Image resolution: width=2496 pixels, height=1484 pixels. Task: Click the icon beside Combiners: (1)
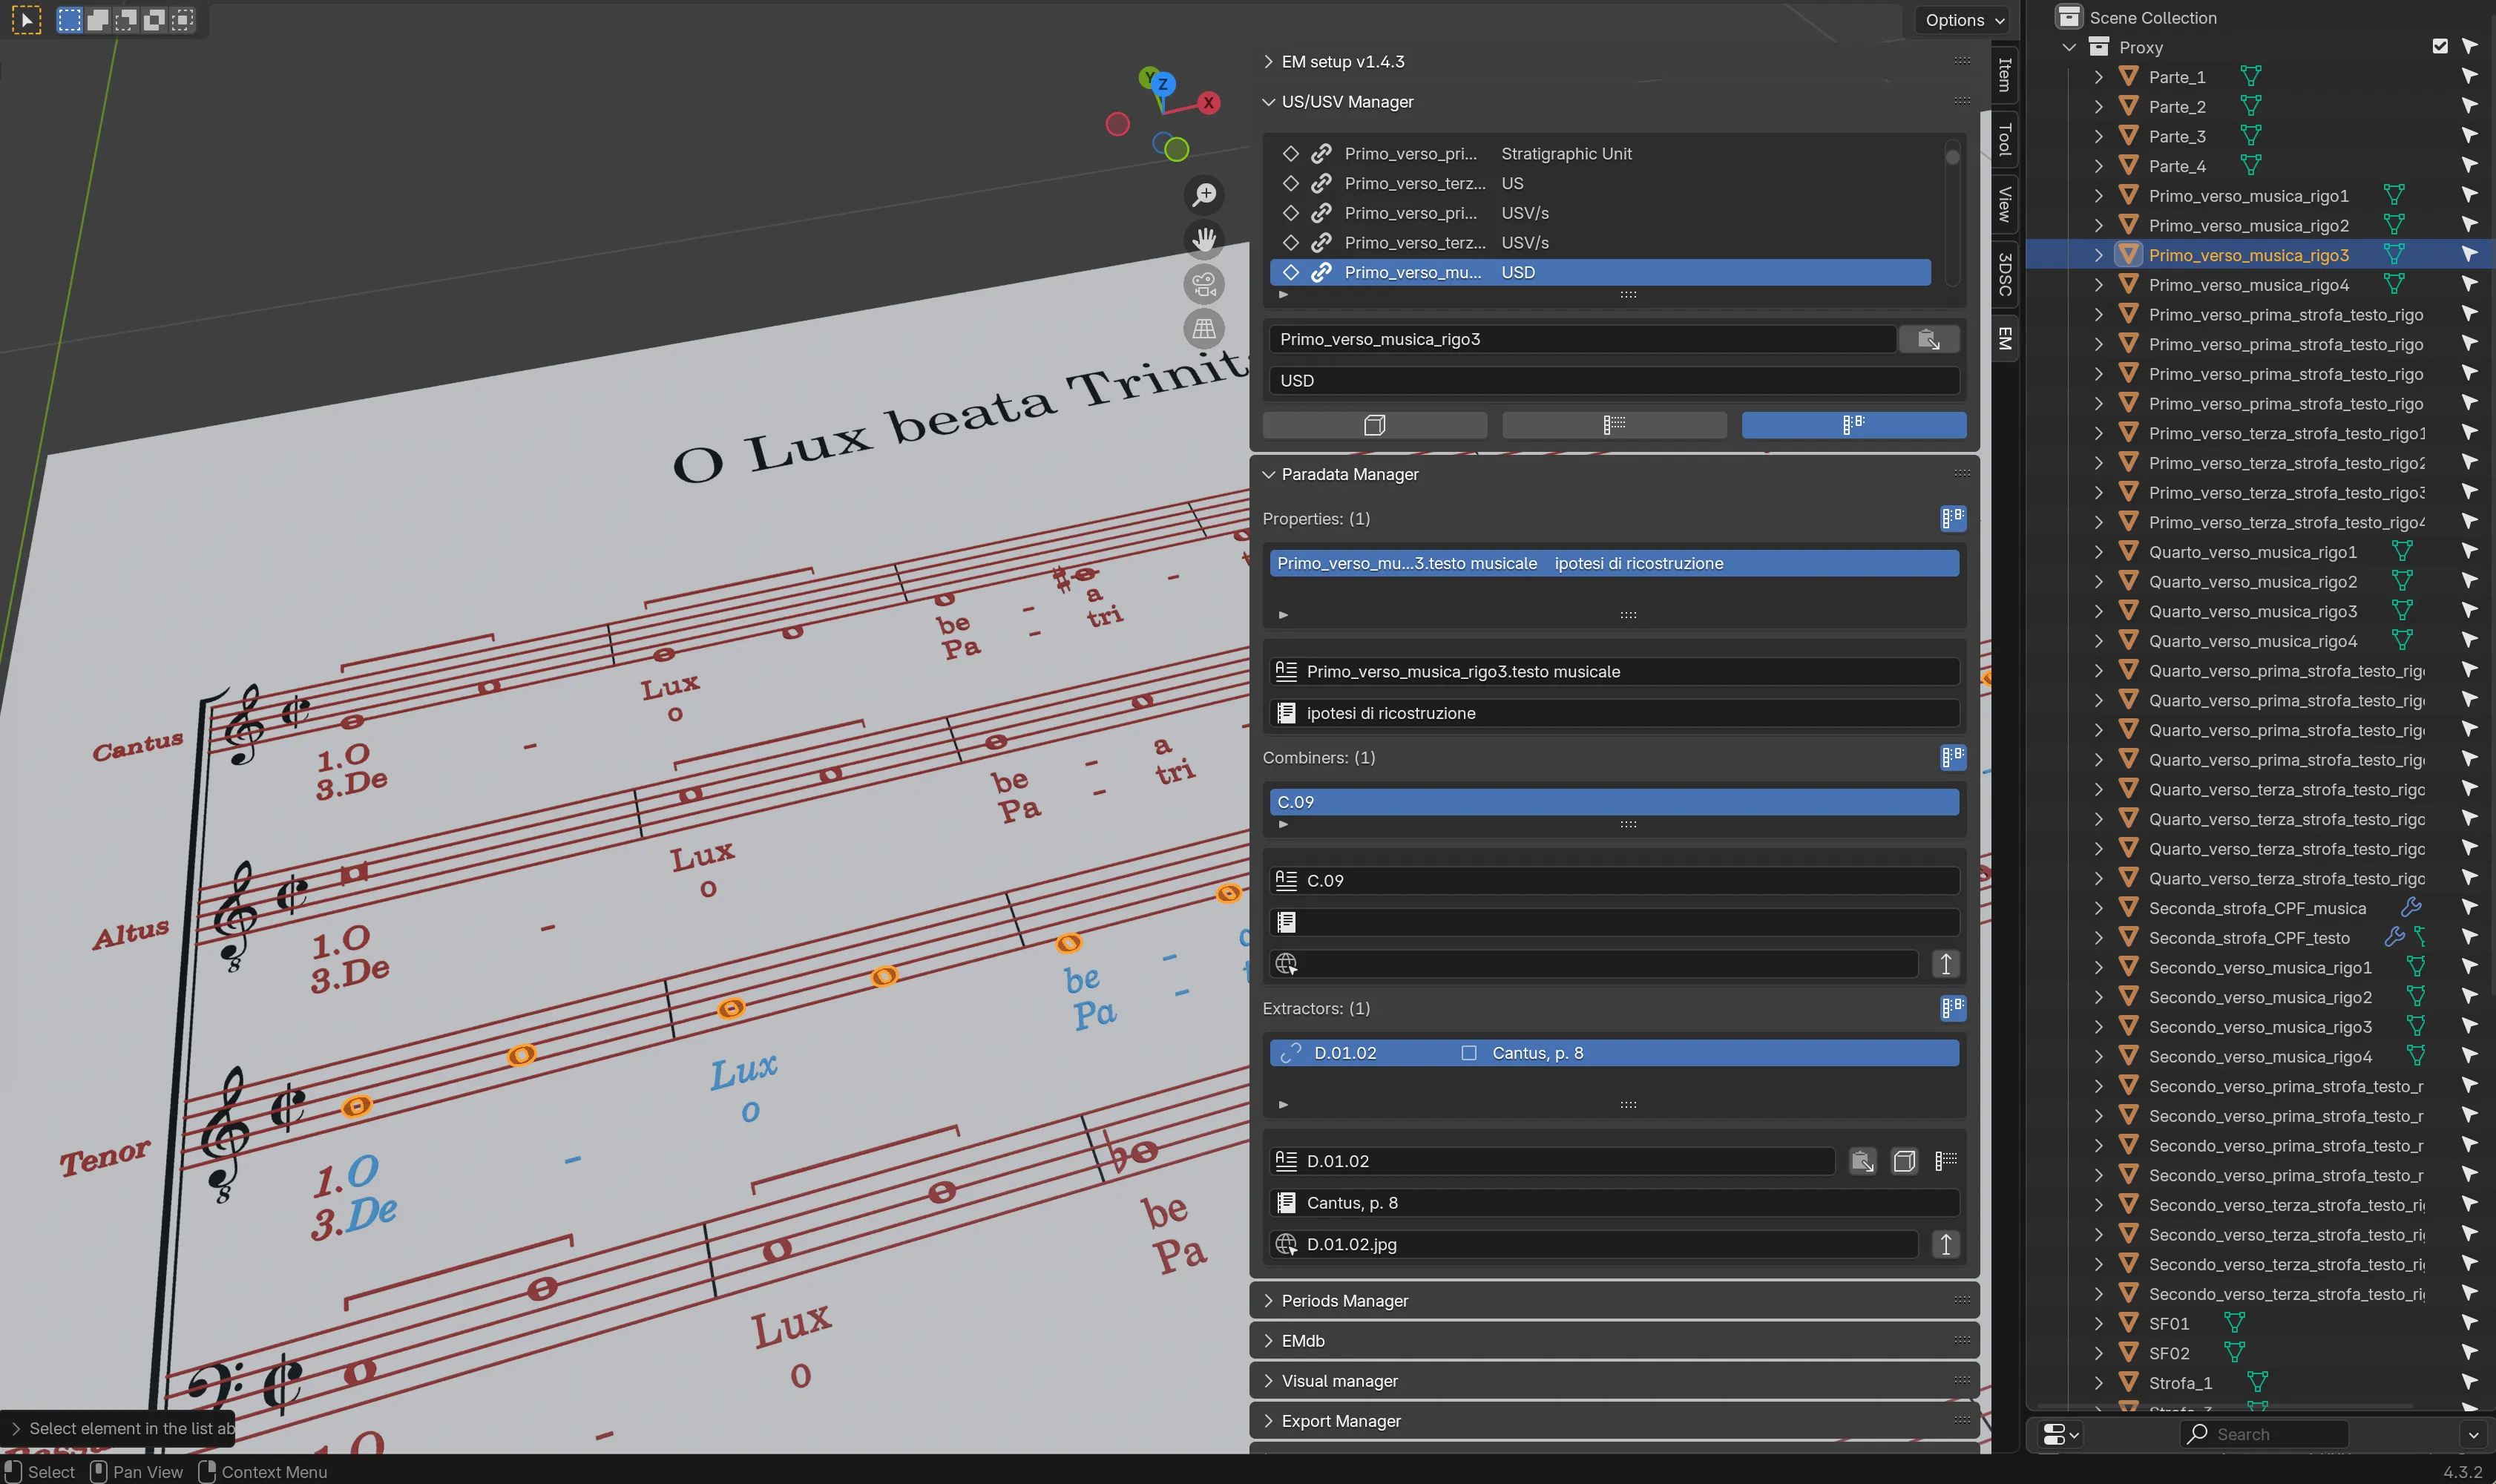(x=1952, y=757)
